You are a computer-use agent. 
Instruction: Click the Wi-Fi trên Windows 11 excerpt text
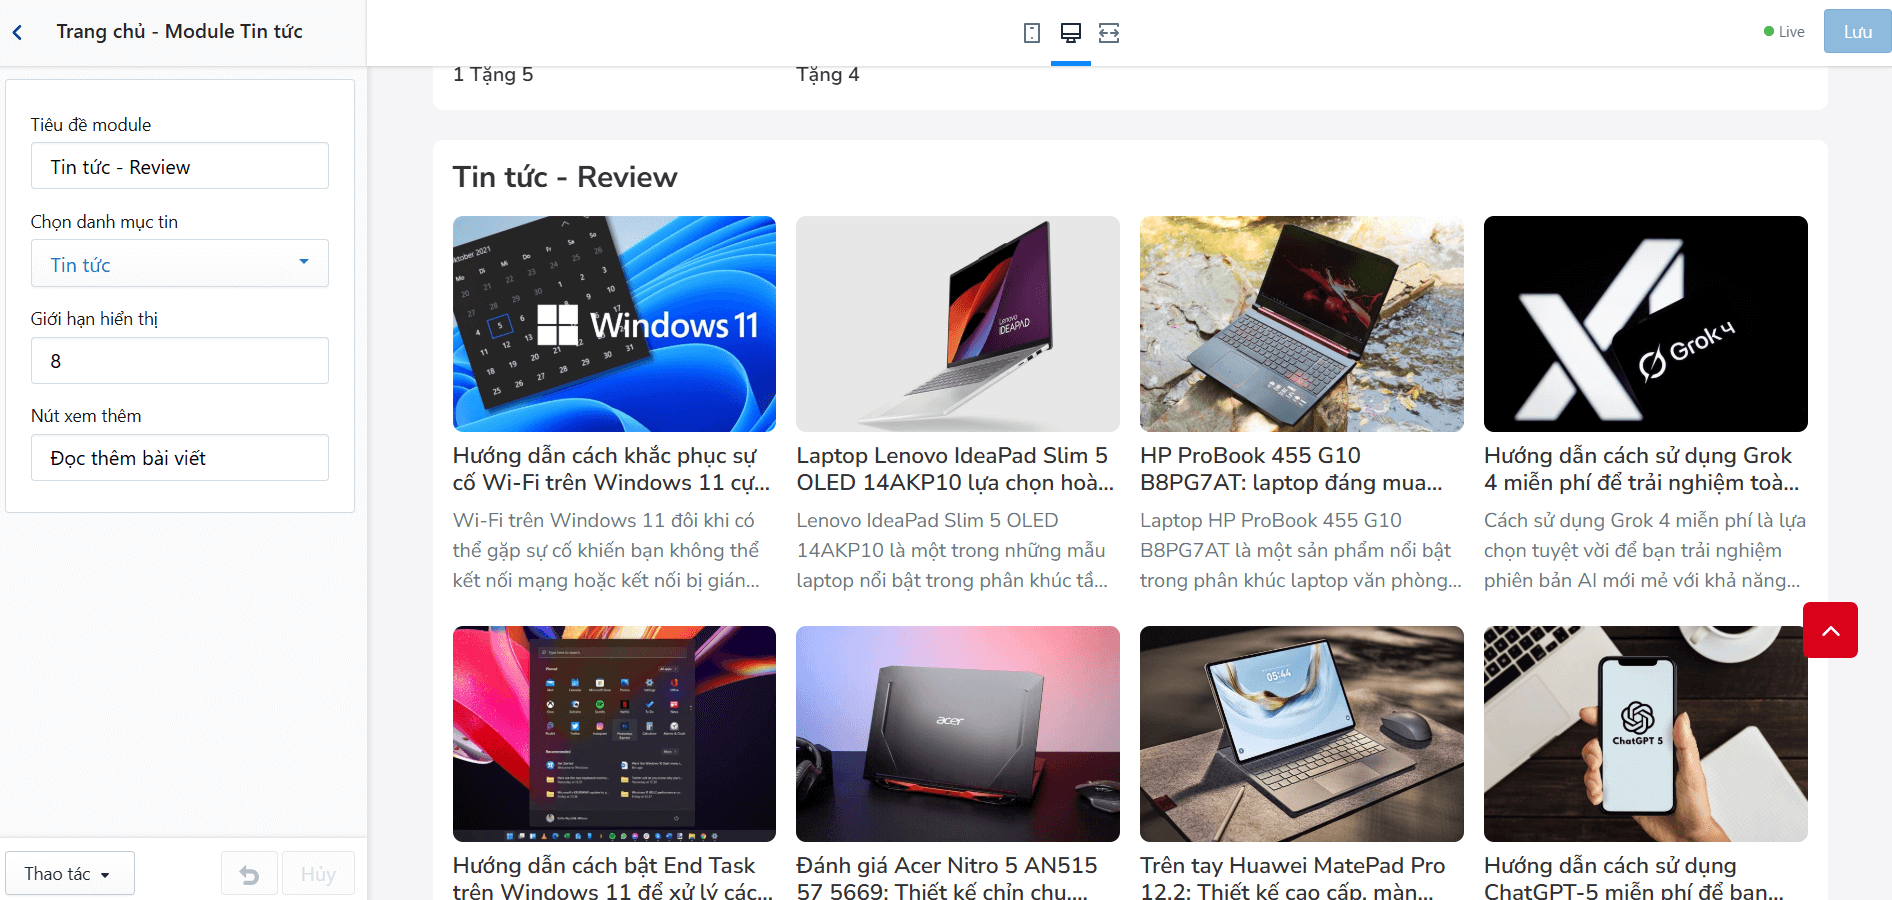(x=606, y=550)
